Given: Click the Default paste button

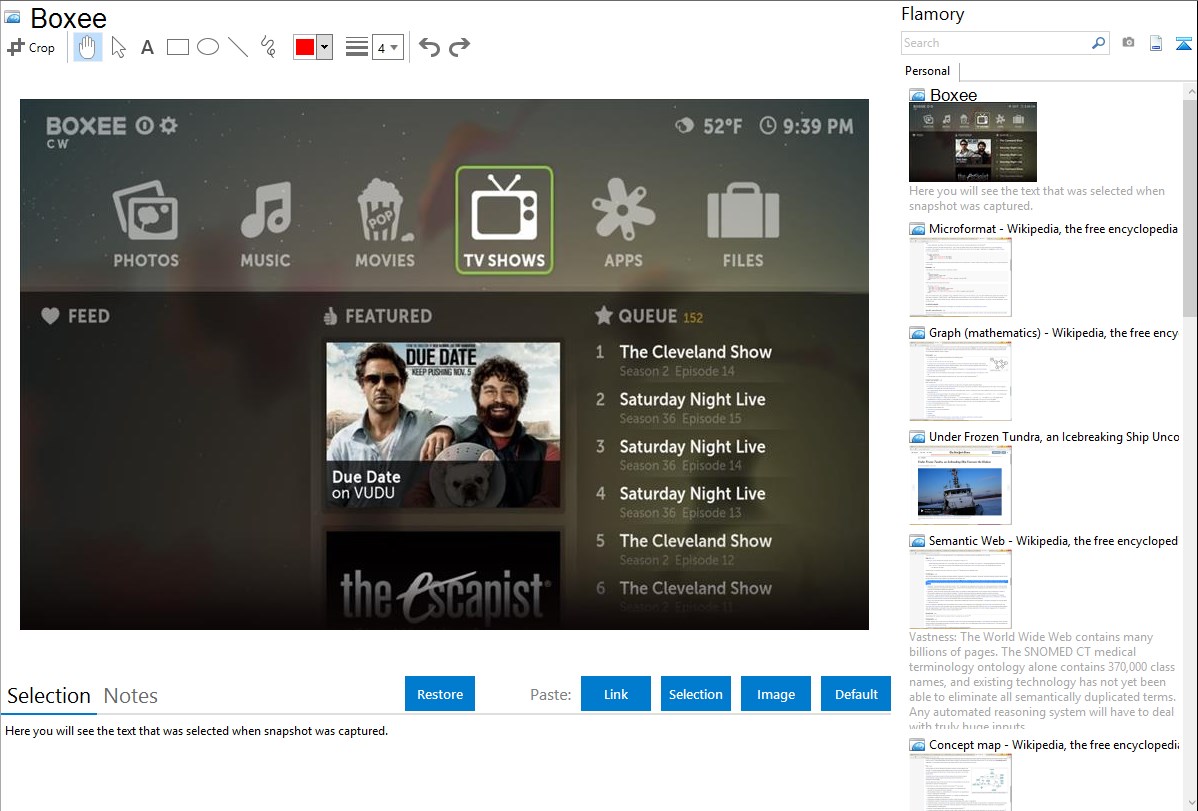Looking at the screenshot, I should point(856,694).
